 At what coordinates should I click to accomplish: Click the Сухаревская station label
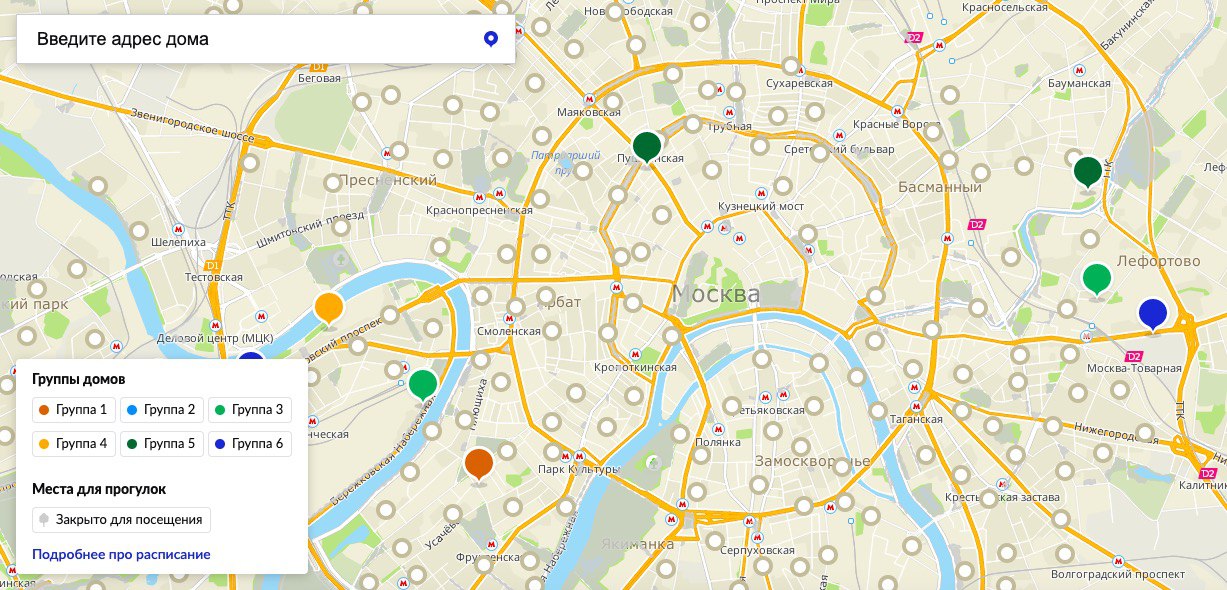tap(799, 83)
